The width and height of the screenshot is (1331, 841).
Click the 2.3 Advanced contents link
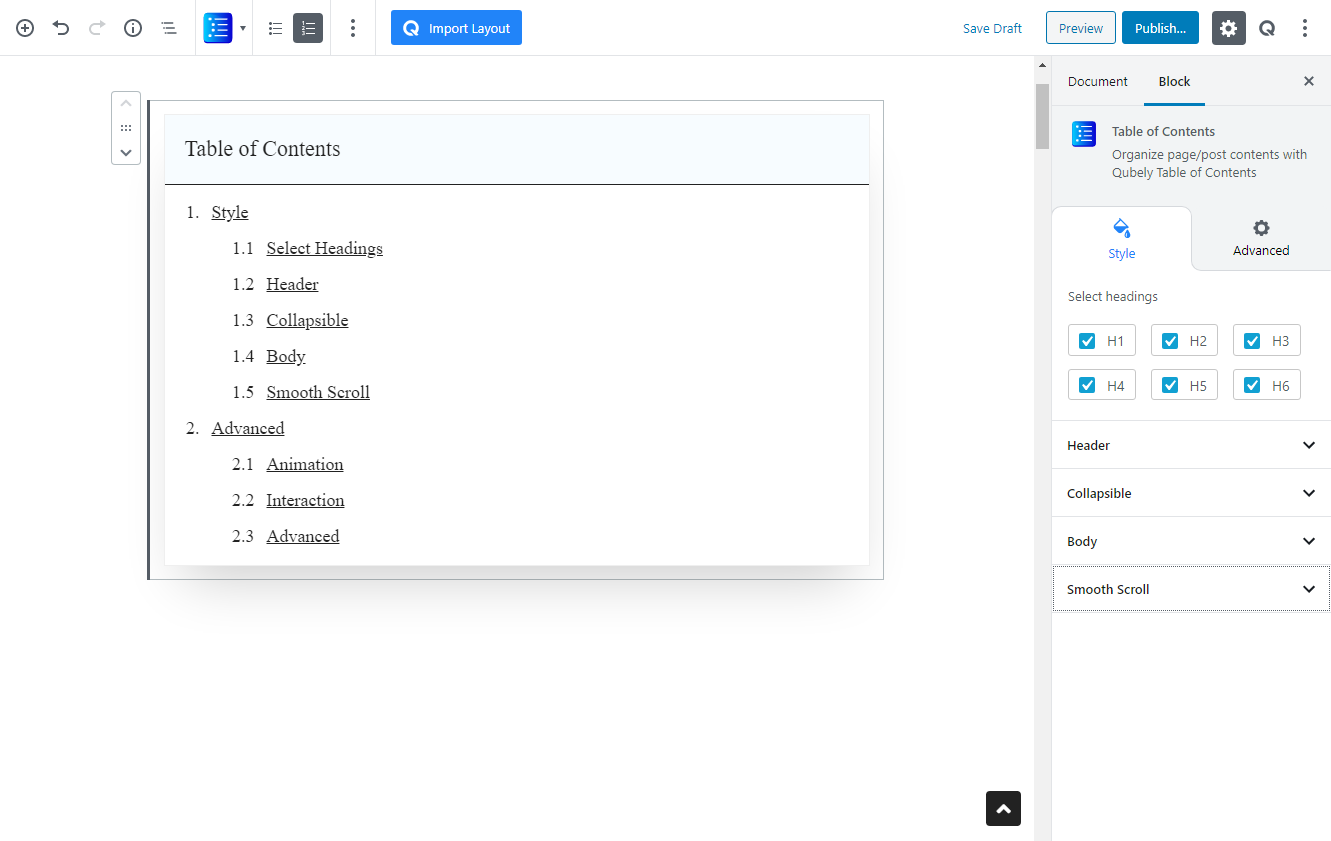pyautogui.click(x=303, y=536)
